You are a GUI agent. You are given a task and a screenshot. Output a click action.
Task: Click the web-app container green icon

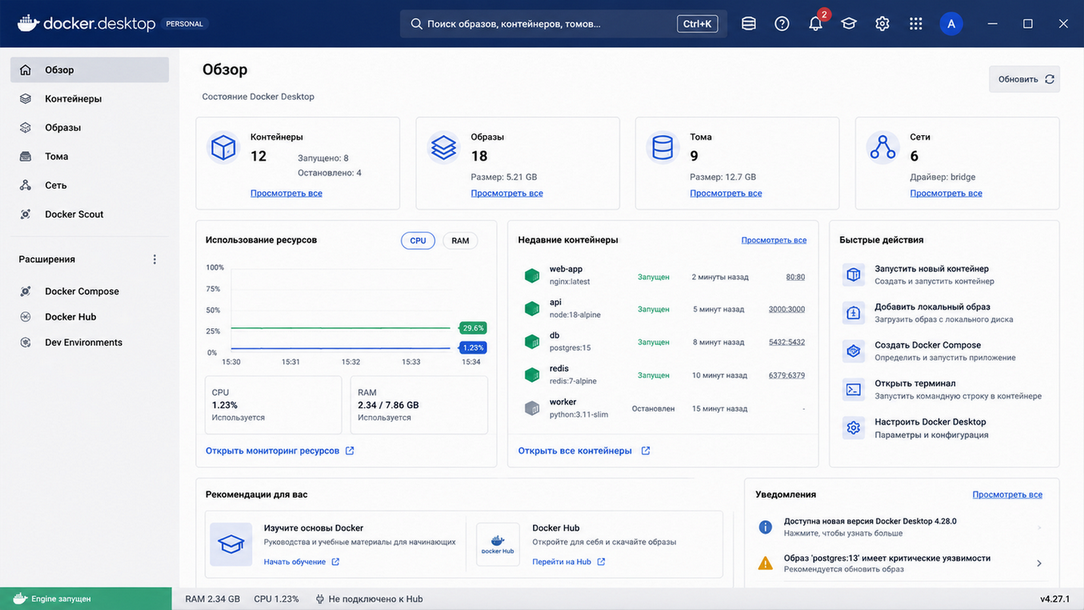(532, 275)
